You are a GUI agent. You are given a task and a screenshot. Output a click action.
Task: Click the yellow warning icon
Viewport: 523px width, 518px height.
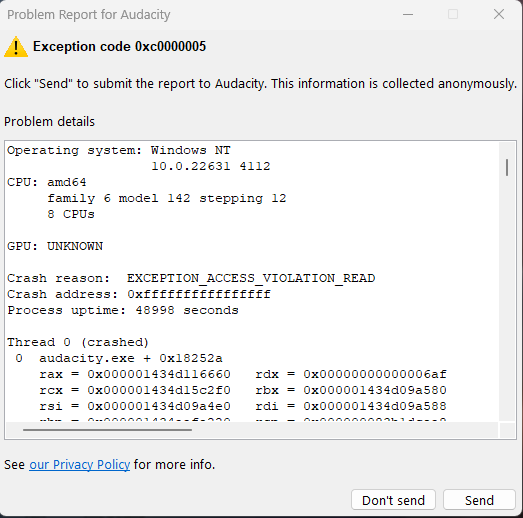click(16, 47)
